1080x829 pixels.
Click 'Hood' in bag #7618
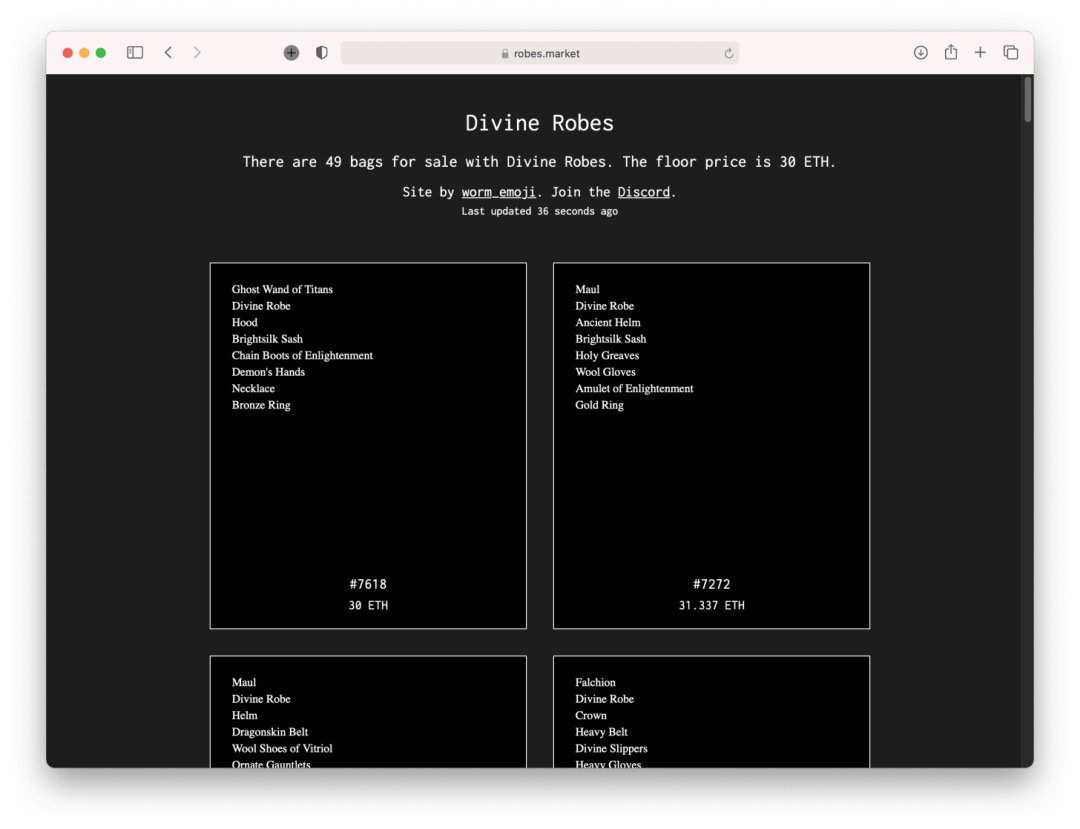pyautogui.click(x=245, y=322)
